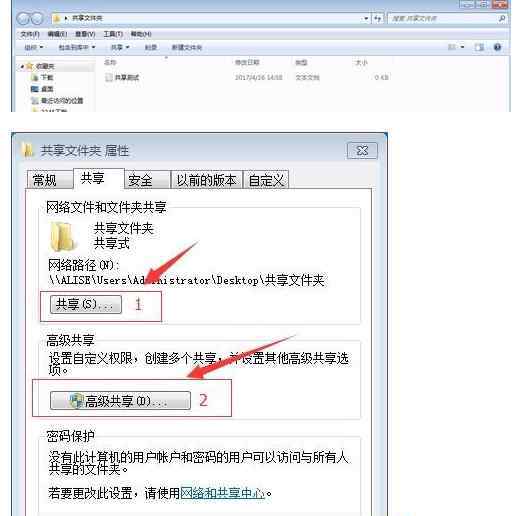
Task: Open the 网络和共享中心 link
Action: [x=223, y=493]
